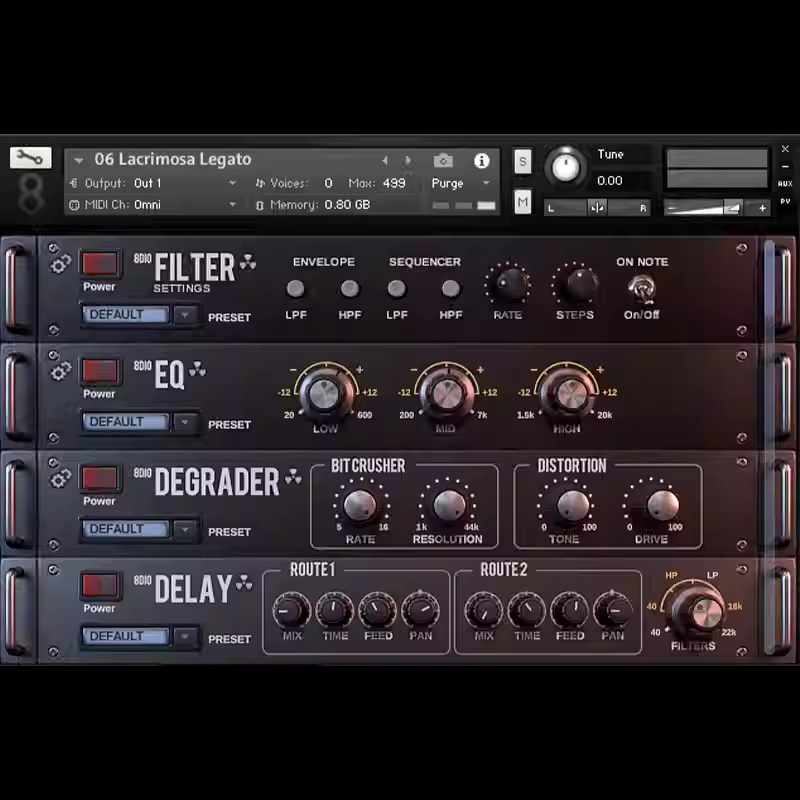This screenshot has width=800, height=800.
Task: Click the Bitcrusher RESOLUTION knob
Action: (x=448, y=505)
